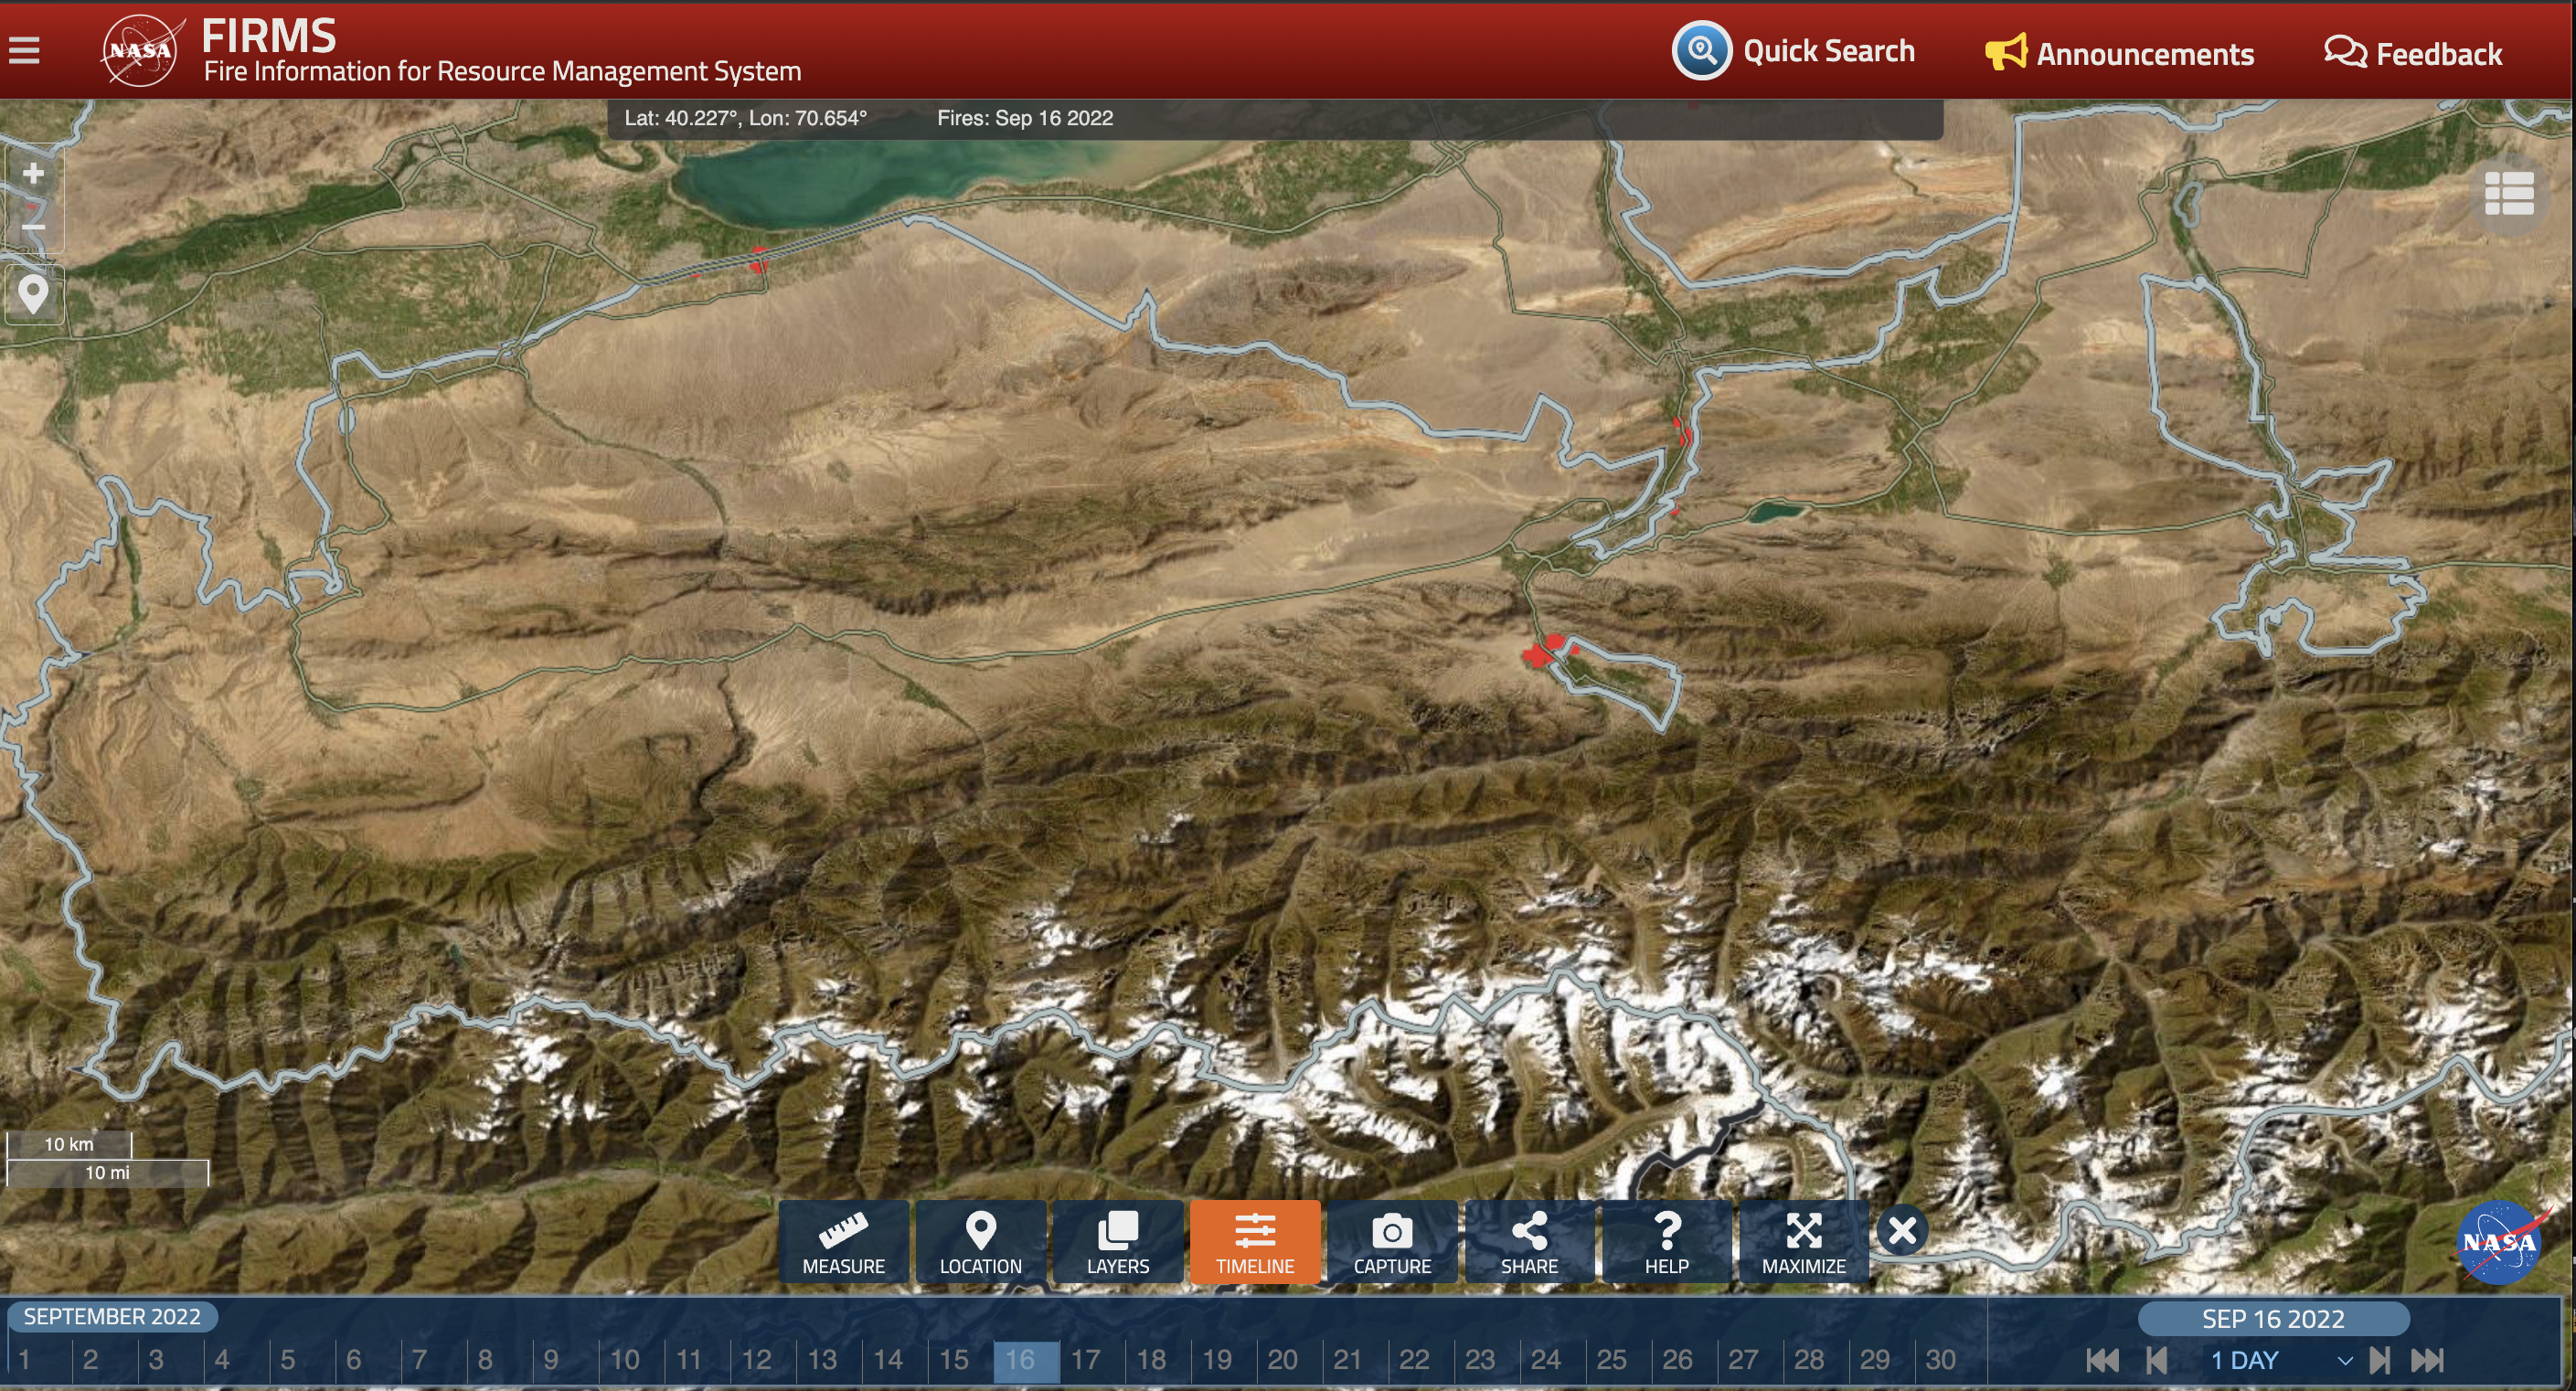Click the SEP 16 2022 date label
This screenshot has width=2576, height=1391.
point(2273,1319)
